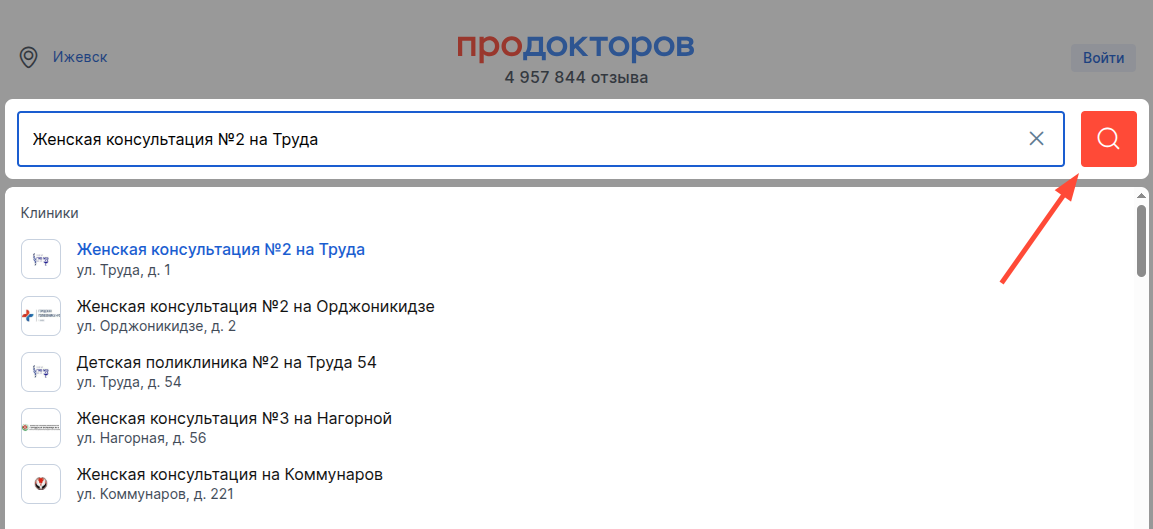Click the location pin icon next to Ижевск
The width and height of the screenshot is (1153, 529).
(x=29, y=57)
